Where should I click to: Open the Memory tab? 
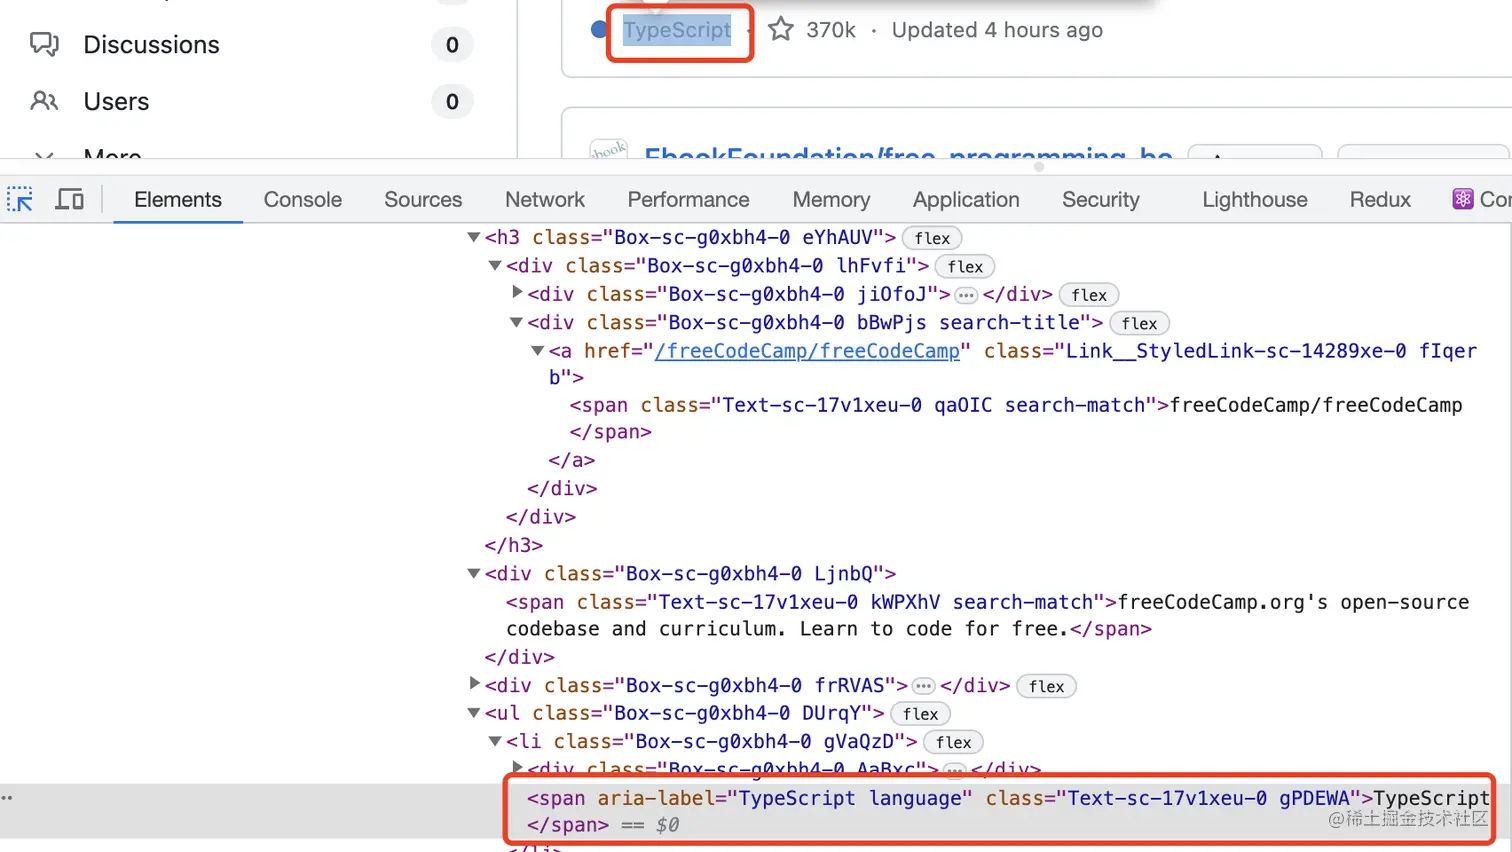831,200
